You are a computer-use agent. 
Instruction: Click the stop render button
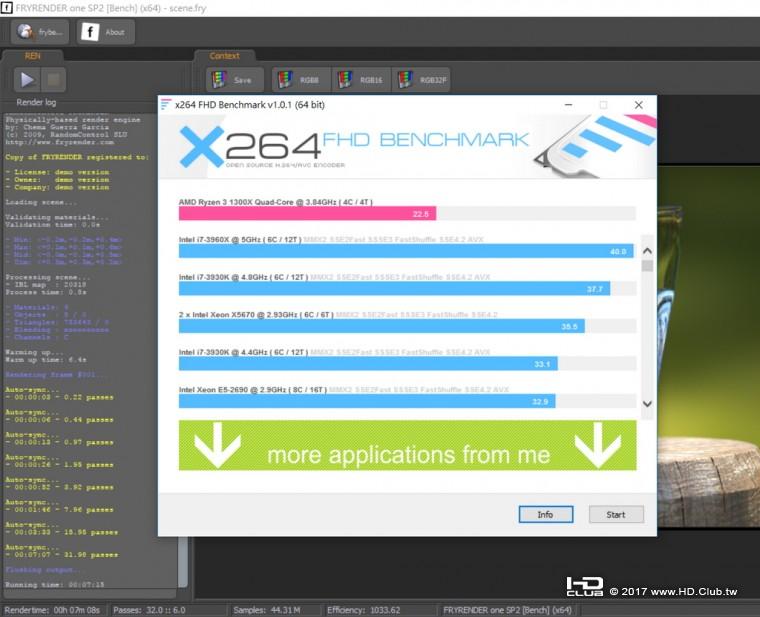(53, 80)
